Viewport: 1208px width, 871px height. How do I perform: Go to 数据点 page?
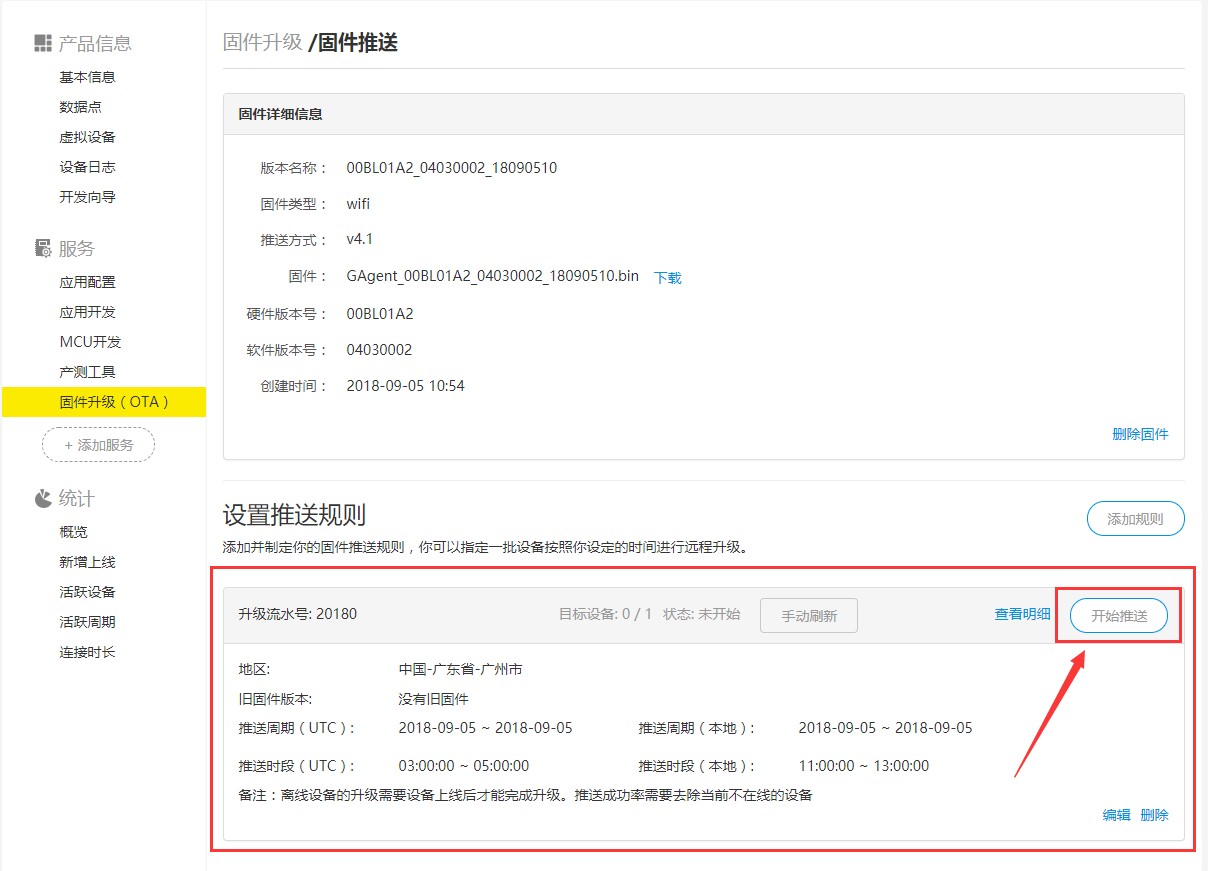(x=80, y=107)
